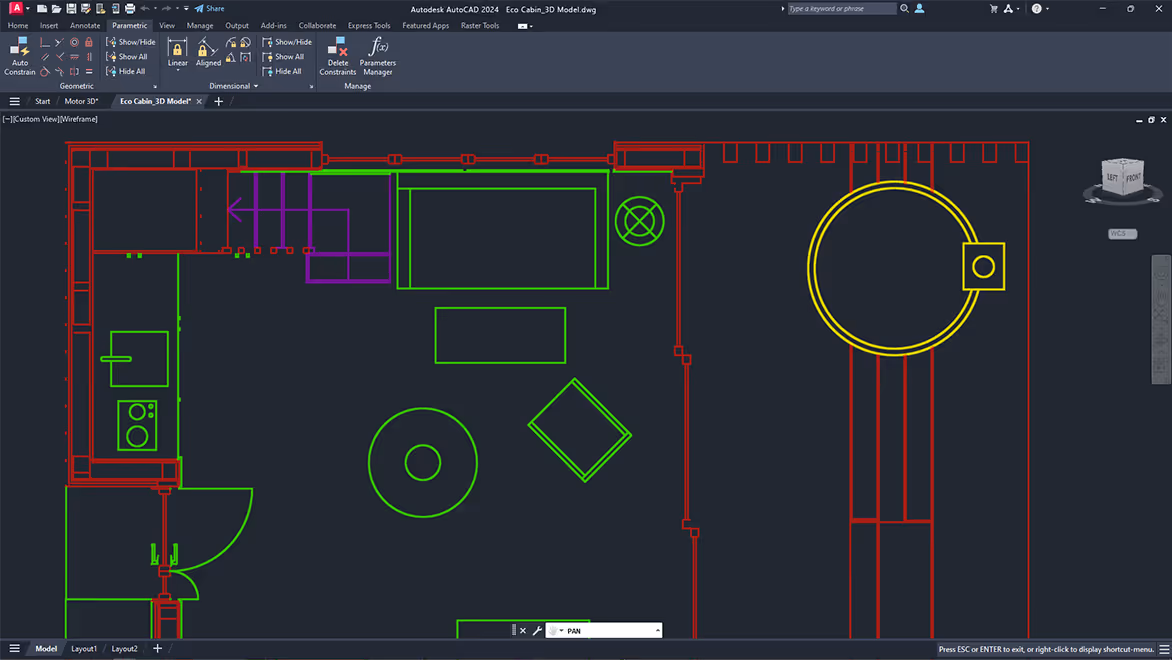Select the Radius dimensional constraint

pos(231,42)
